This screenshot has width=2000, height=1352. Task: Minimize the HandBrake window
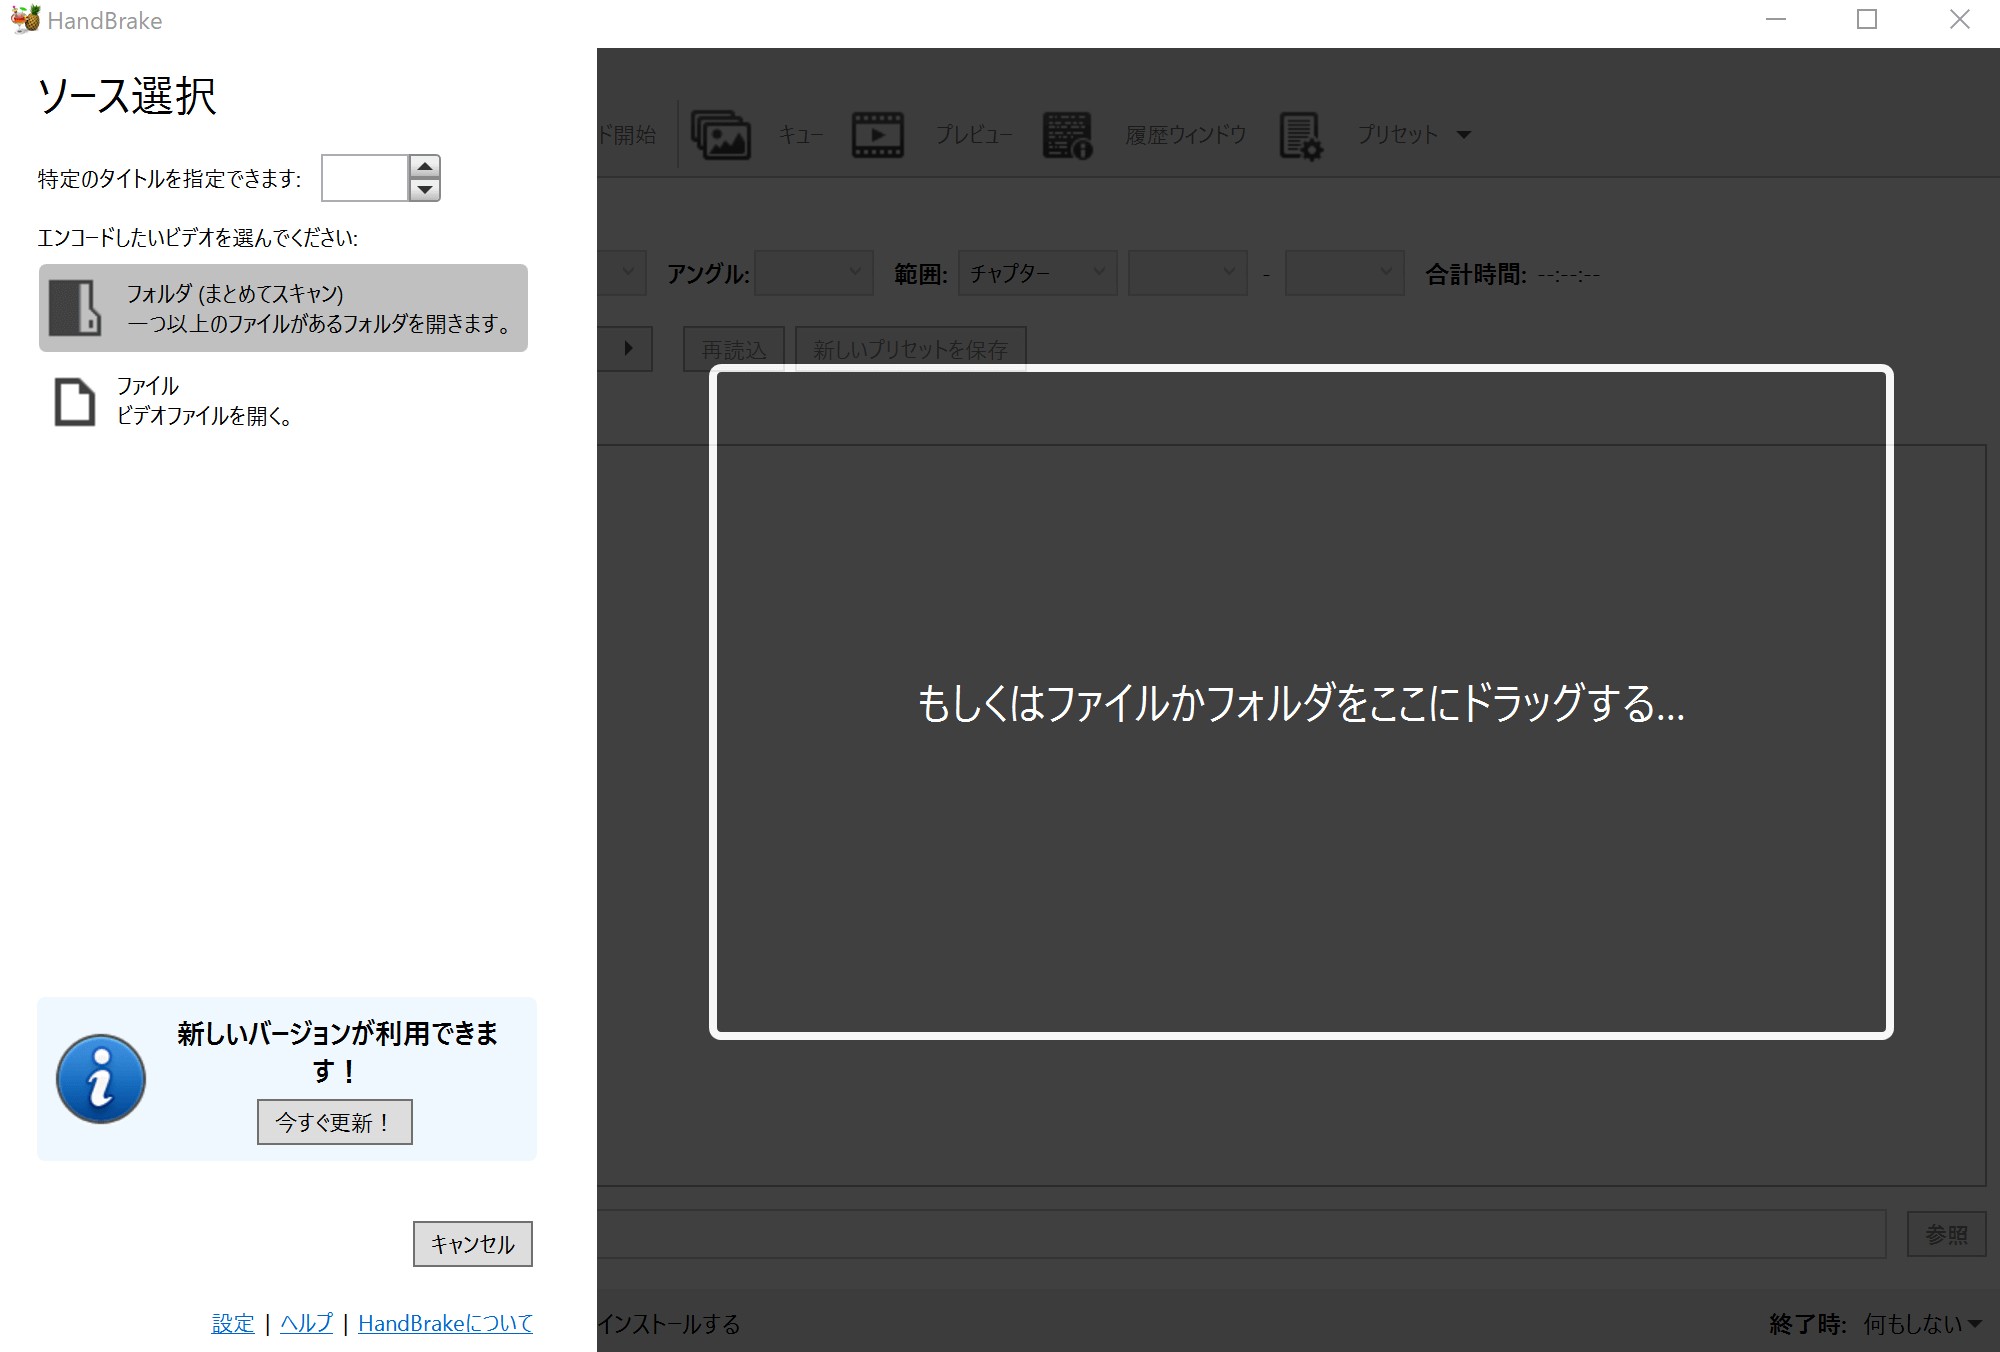coord(1776,19)
